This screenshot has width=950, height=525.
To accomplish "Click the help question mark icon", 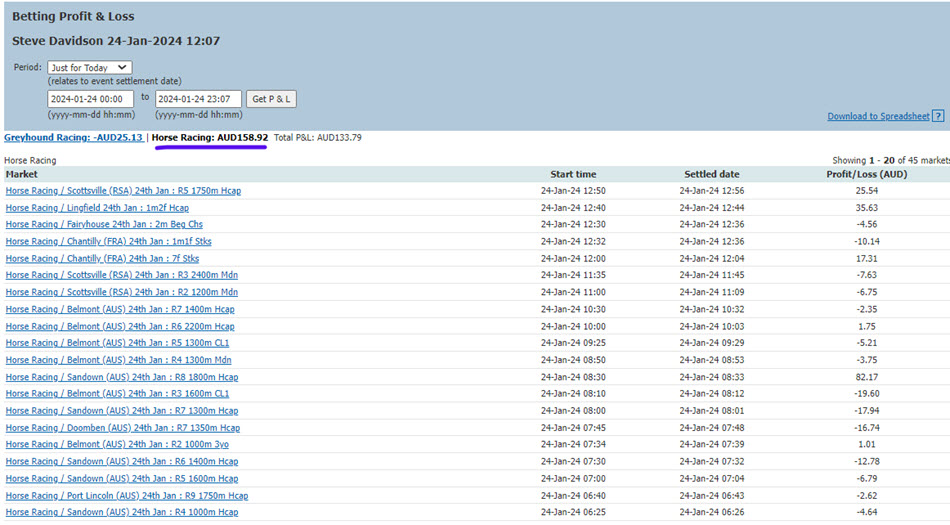I will click(x=938, y=116).
